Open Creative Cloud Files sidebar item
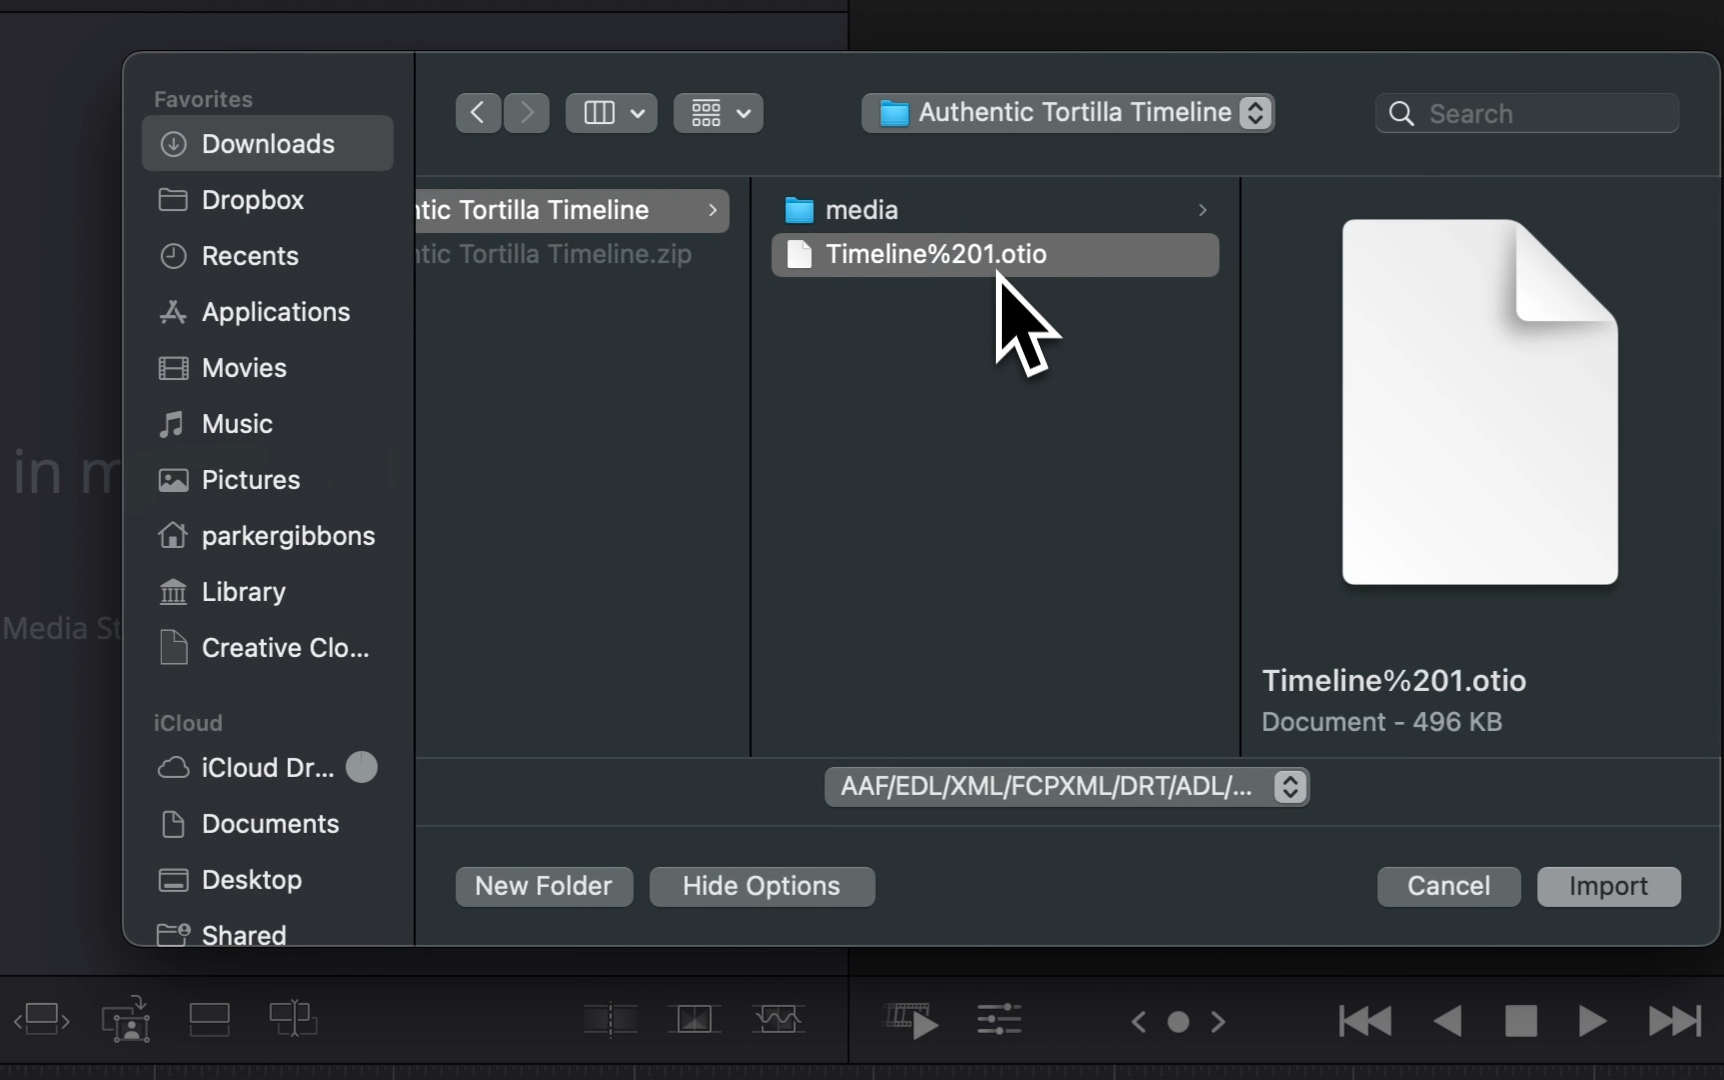The height and width of the screenshot is (1080, 1724). point(267,648)
